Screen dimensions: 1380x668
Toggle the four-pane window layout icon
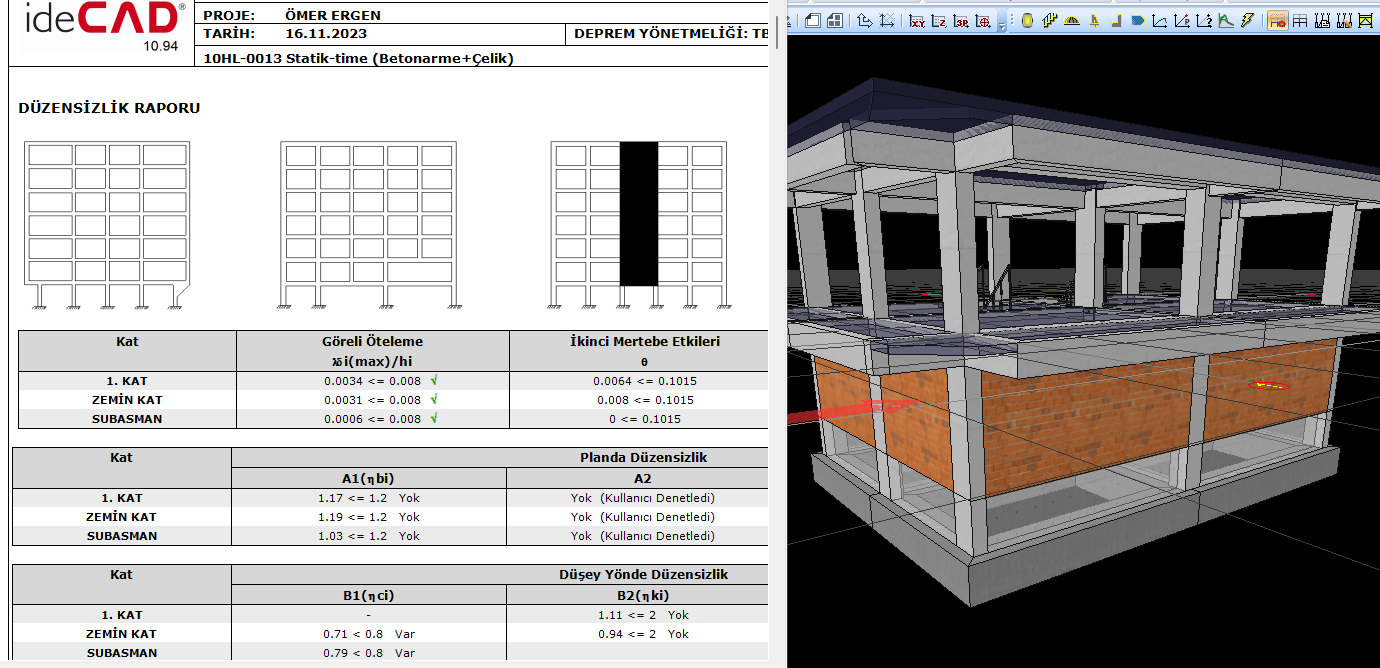[x=834, y=21]
